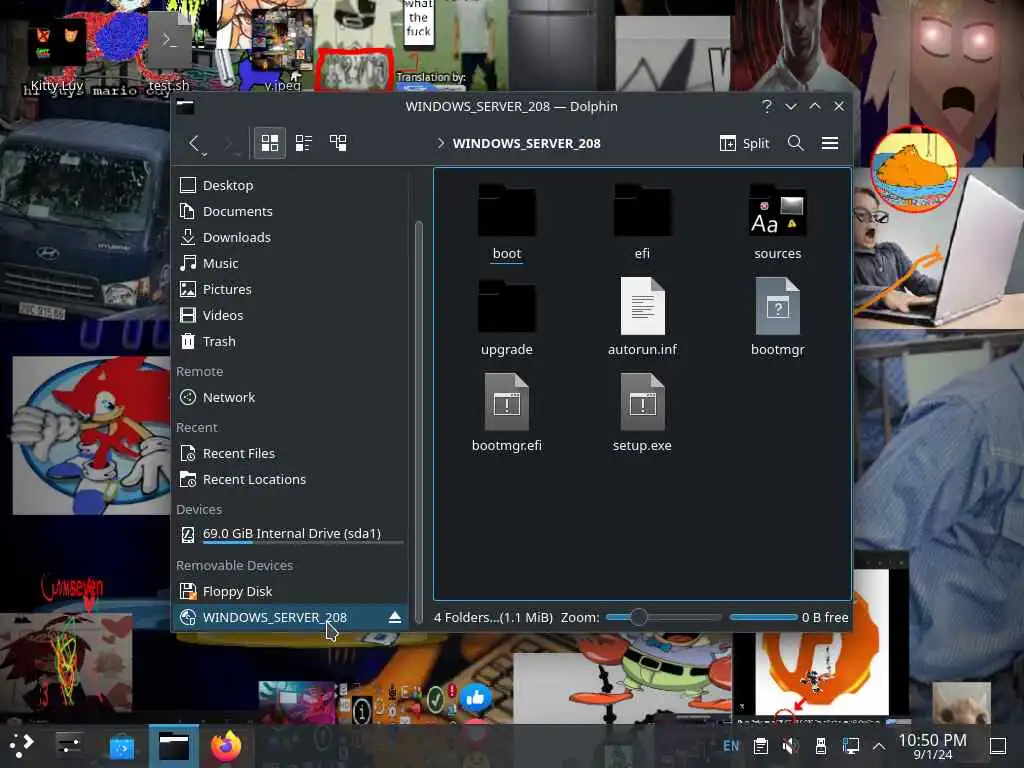This screenshot has width=1024, height=768.
Task: Eject the WINDOWS_SERVER_208 disc
Action: click(x=394, y=618)
